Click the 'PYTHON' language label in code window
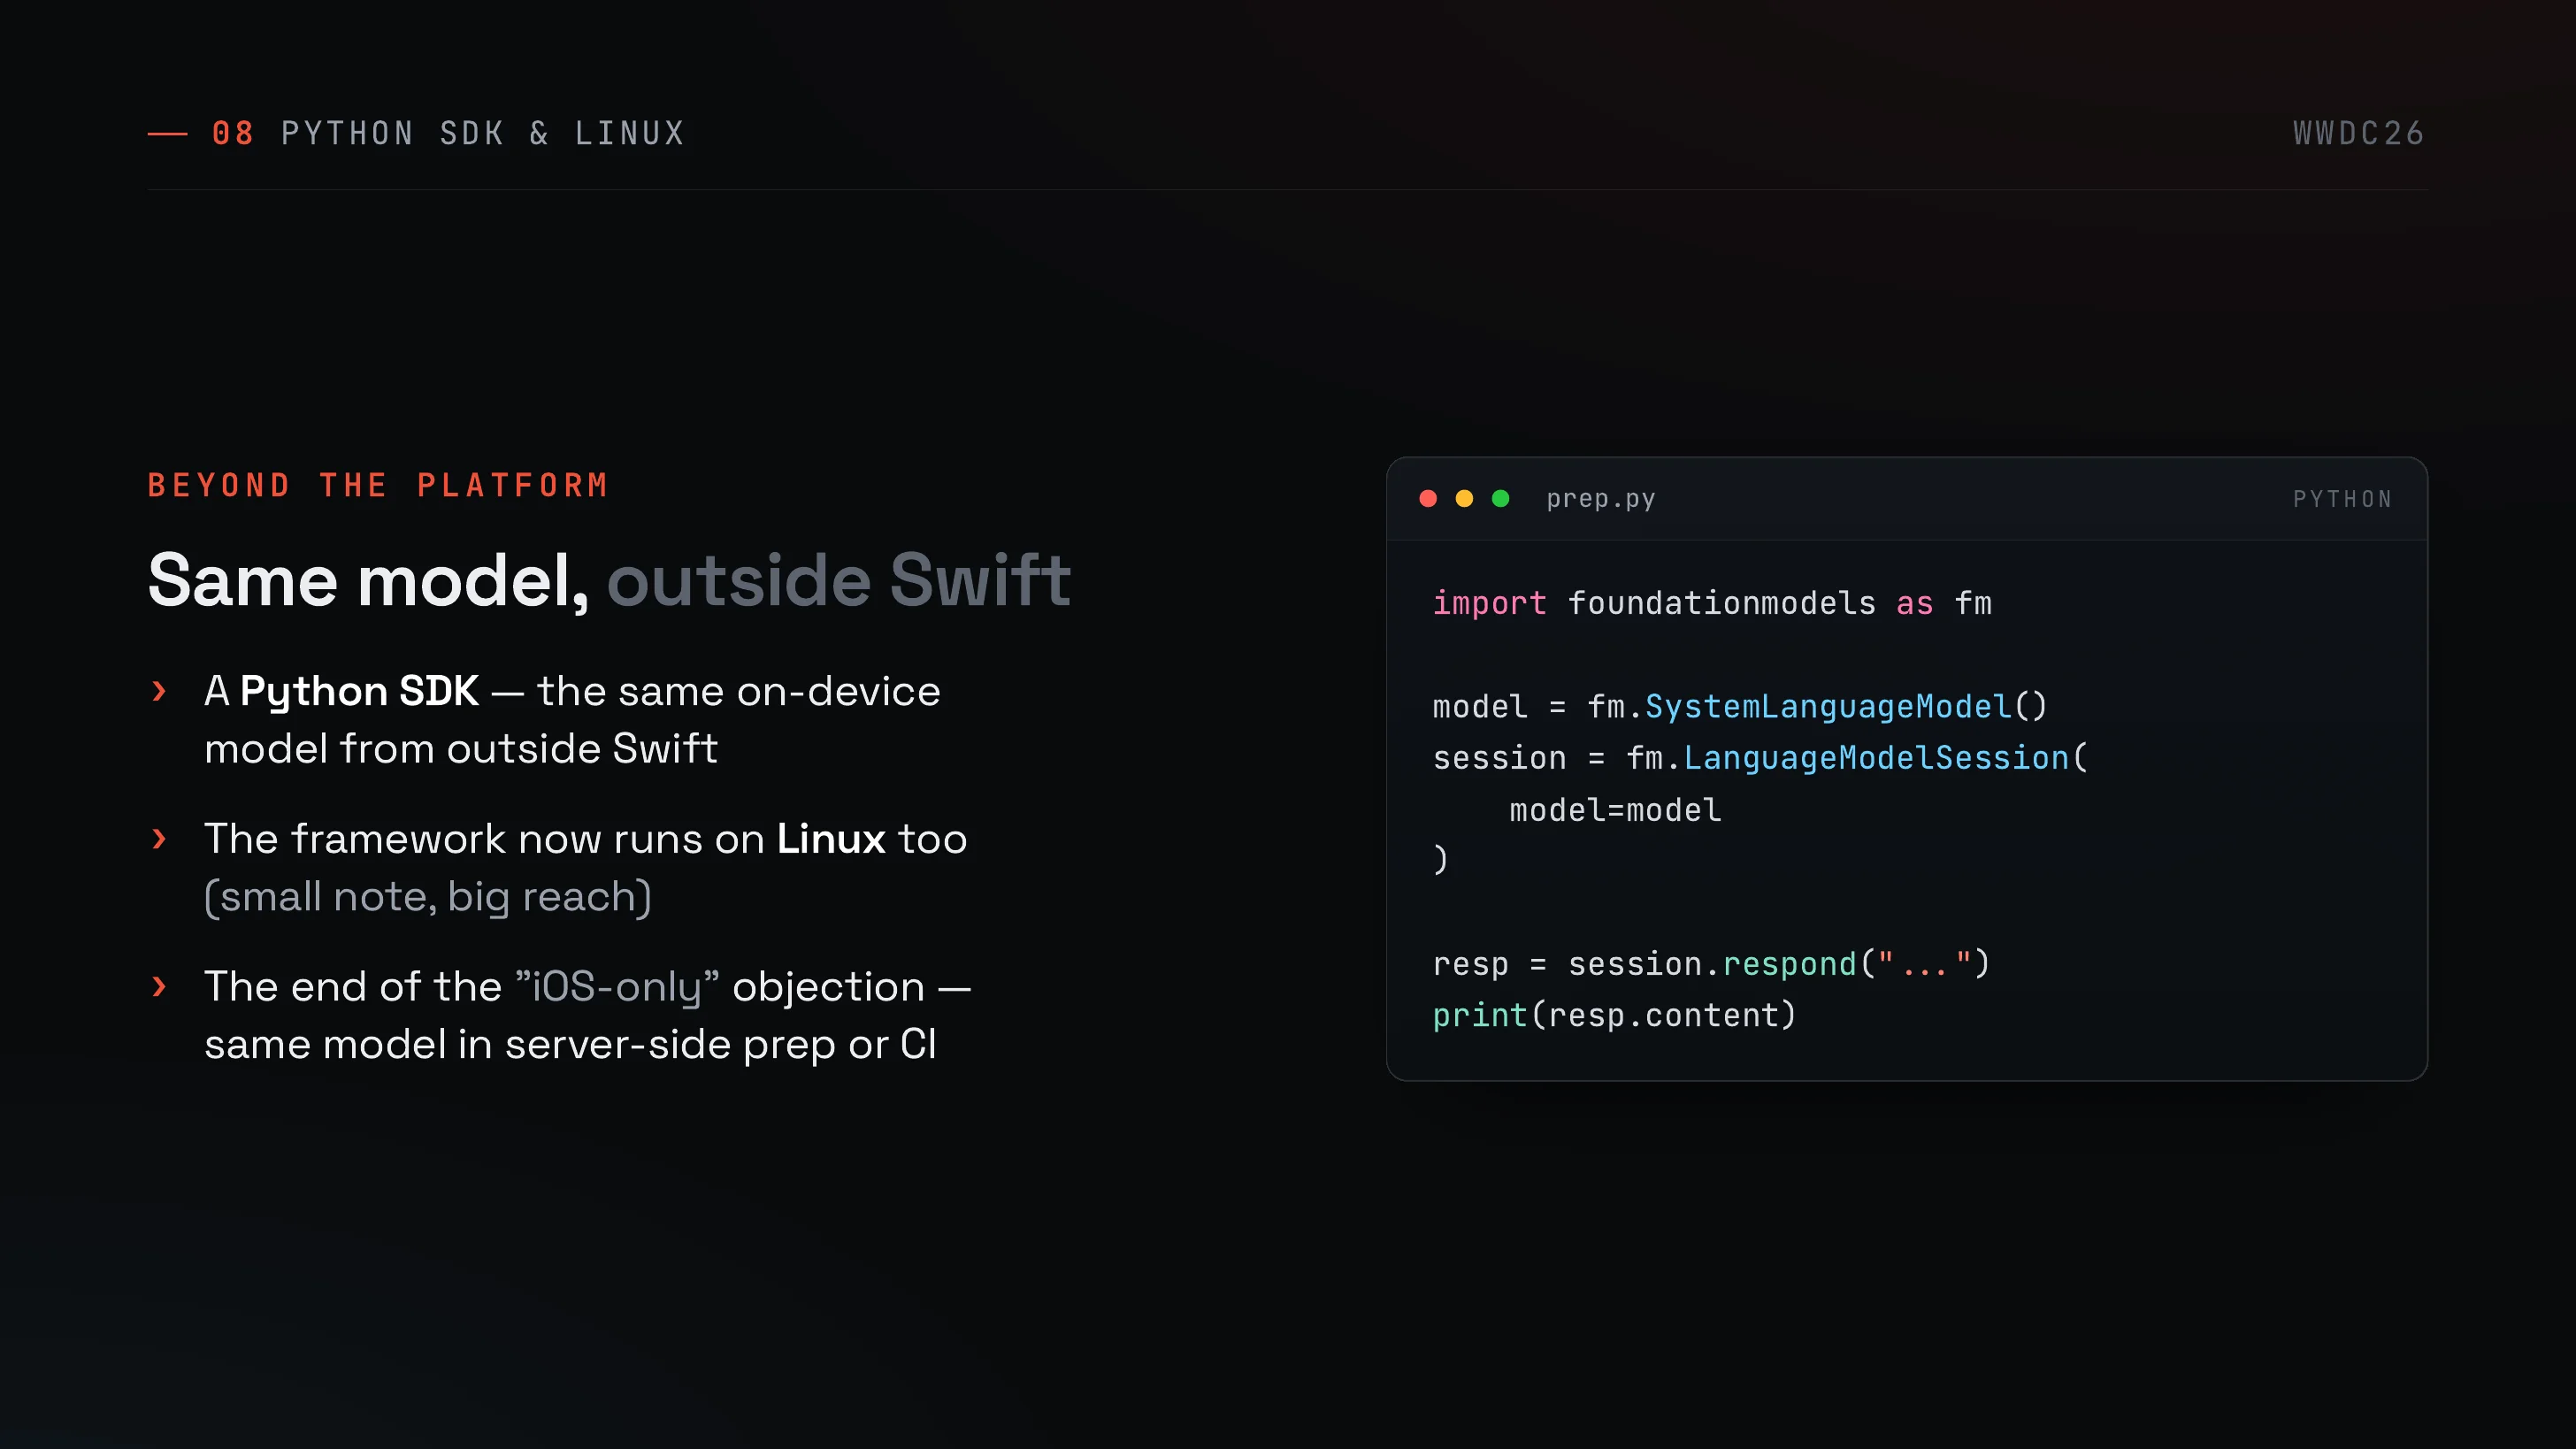The image size is (2576, 1449). tap(2342, 499)
